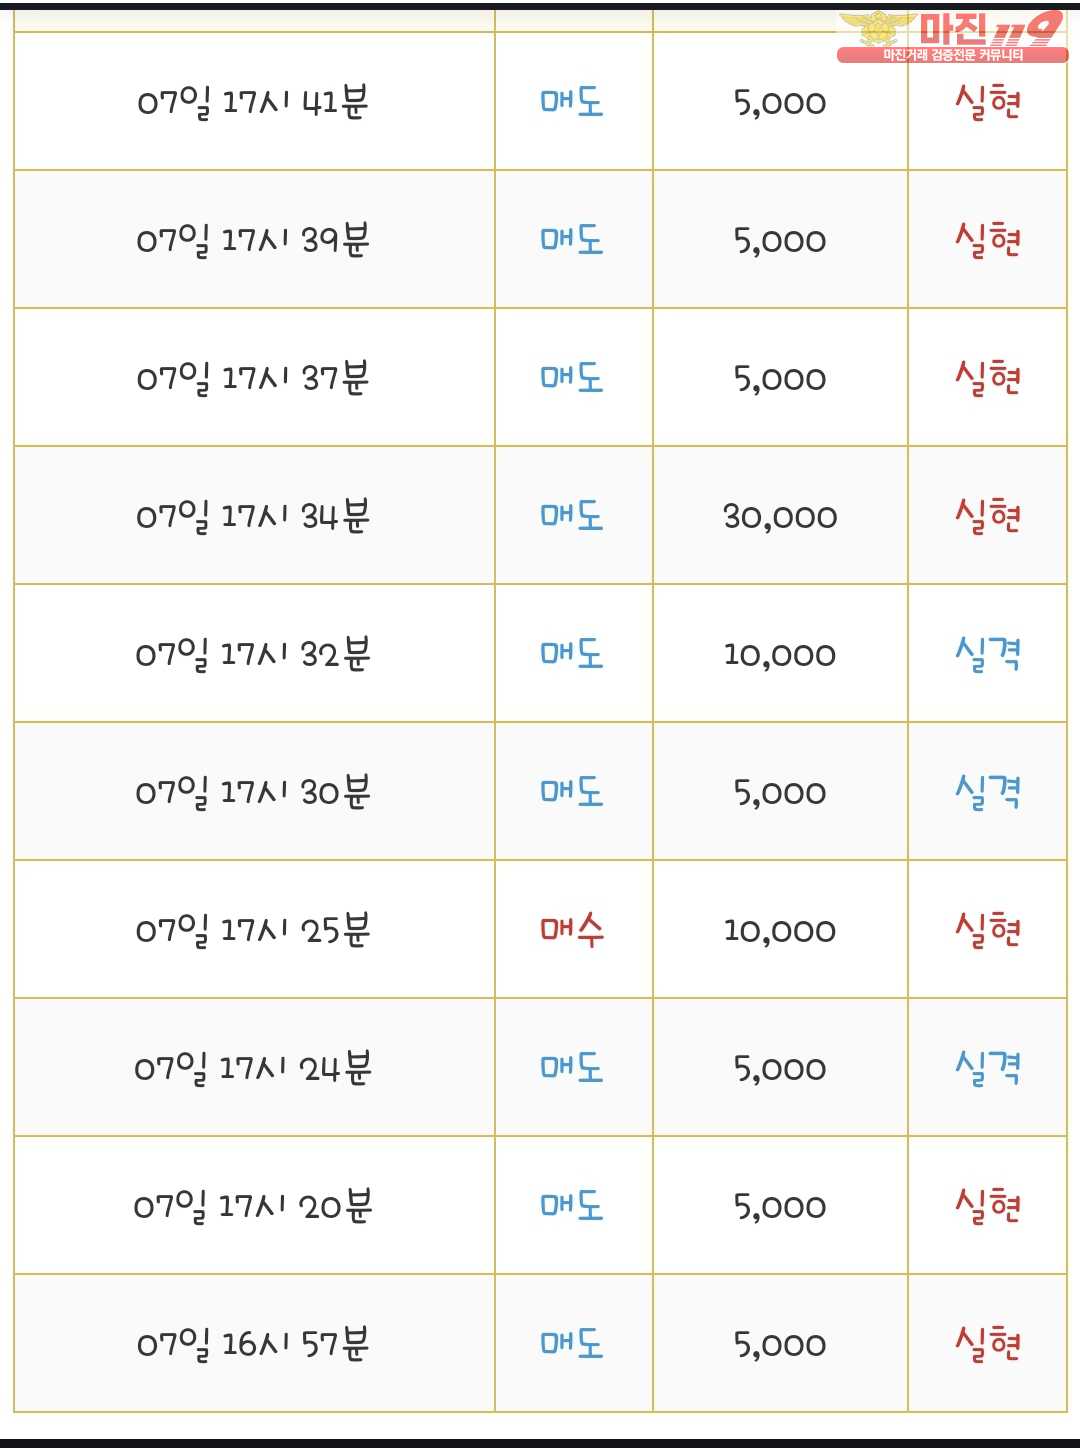Click 실현 in the 17시 37분 row

click(x=988, y=377)
